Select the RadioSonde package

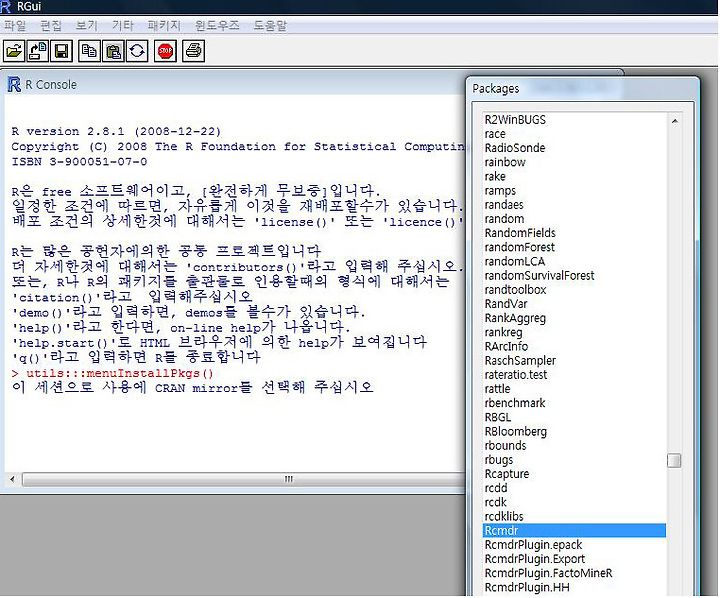point(574,148)
